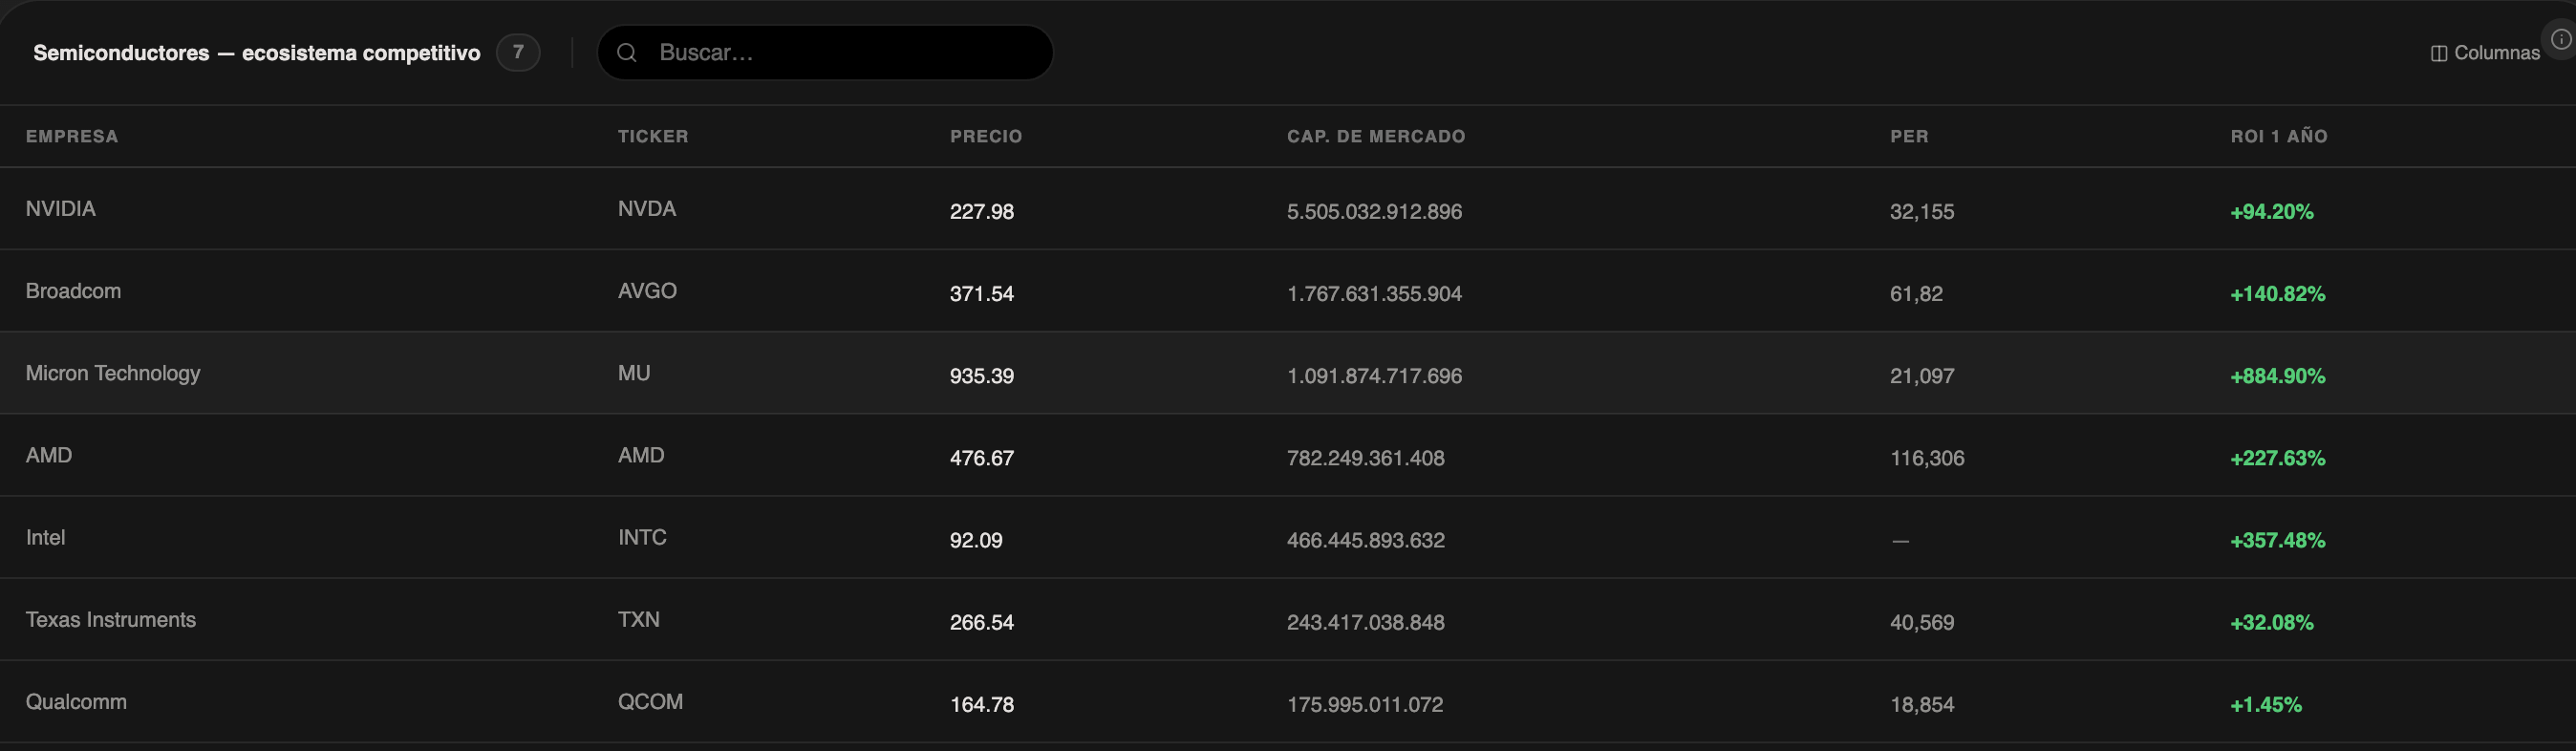The image size is (2576, 751).
Task: Sort by the TICKER column header
Action: 653,136
